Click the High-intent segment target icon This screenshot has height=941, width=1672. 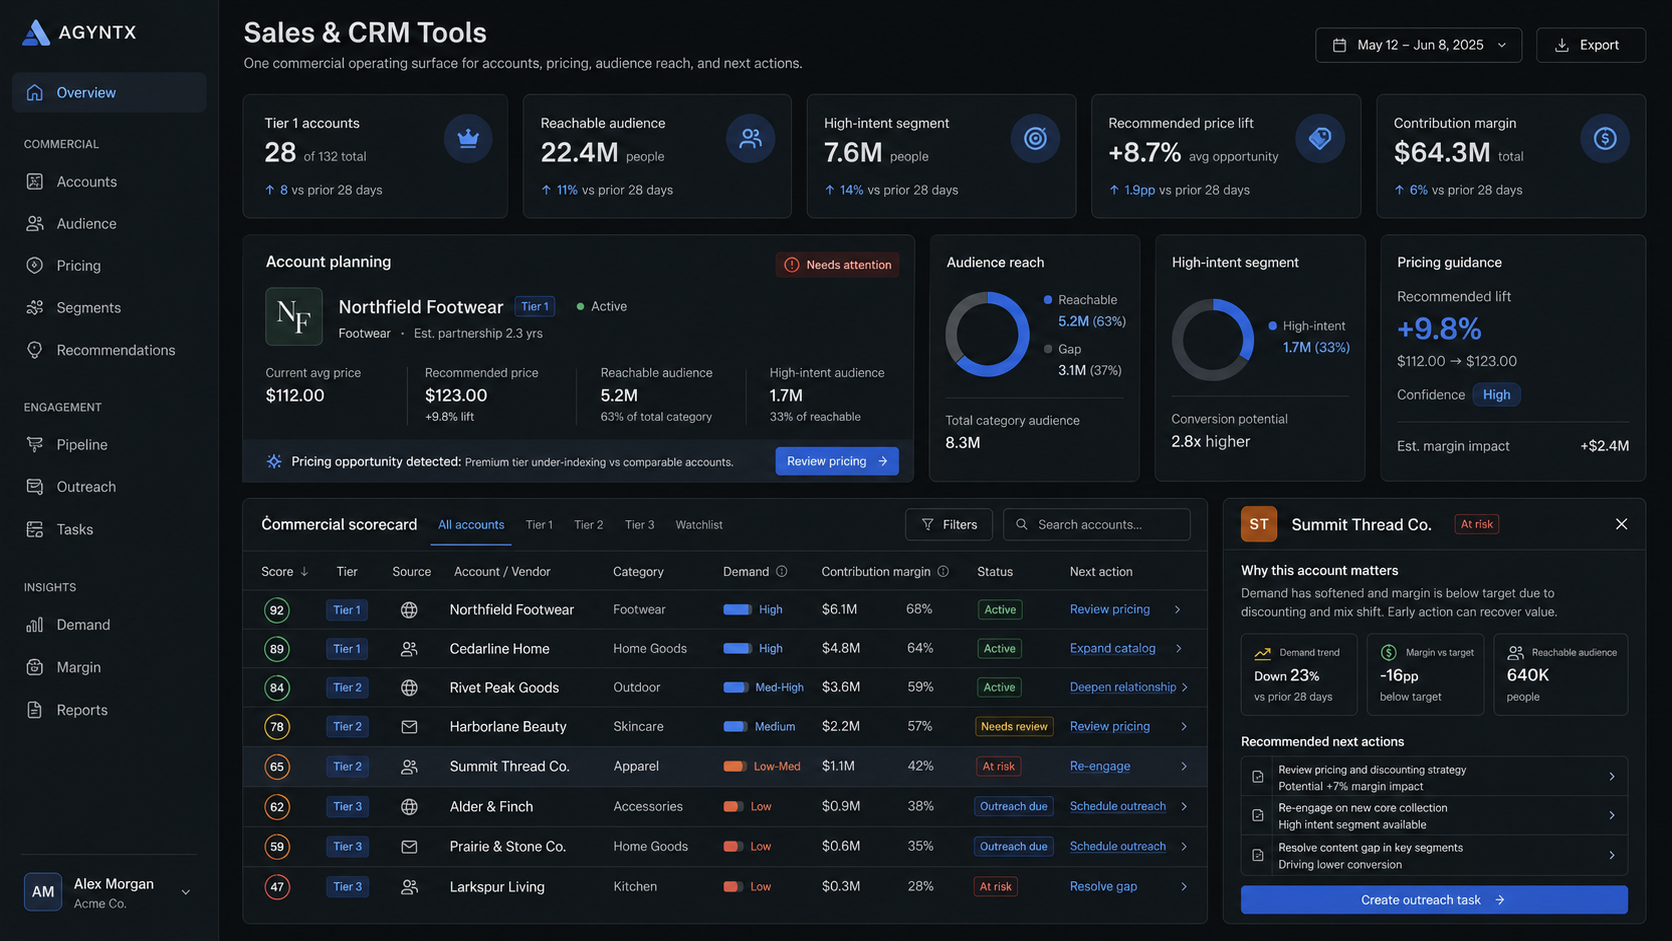(x=1035, y=138)
